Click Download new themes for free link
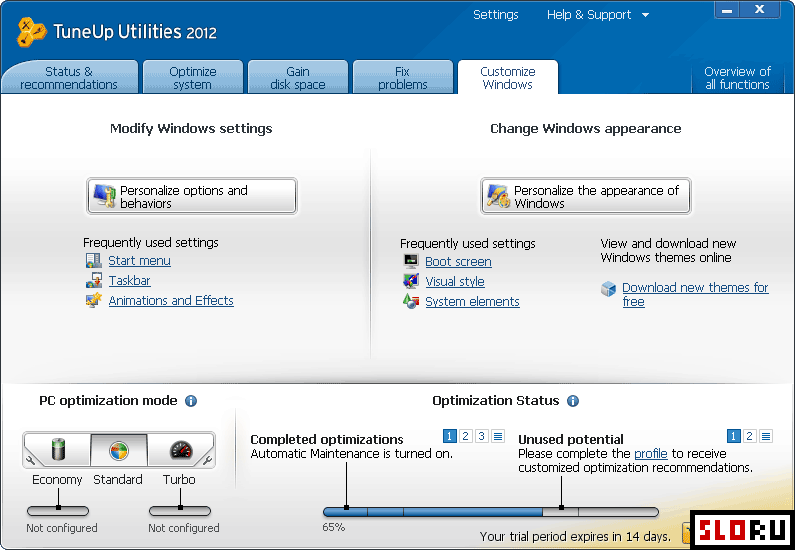 click(x=695, y=295)
